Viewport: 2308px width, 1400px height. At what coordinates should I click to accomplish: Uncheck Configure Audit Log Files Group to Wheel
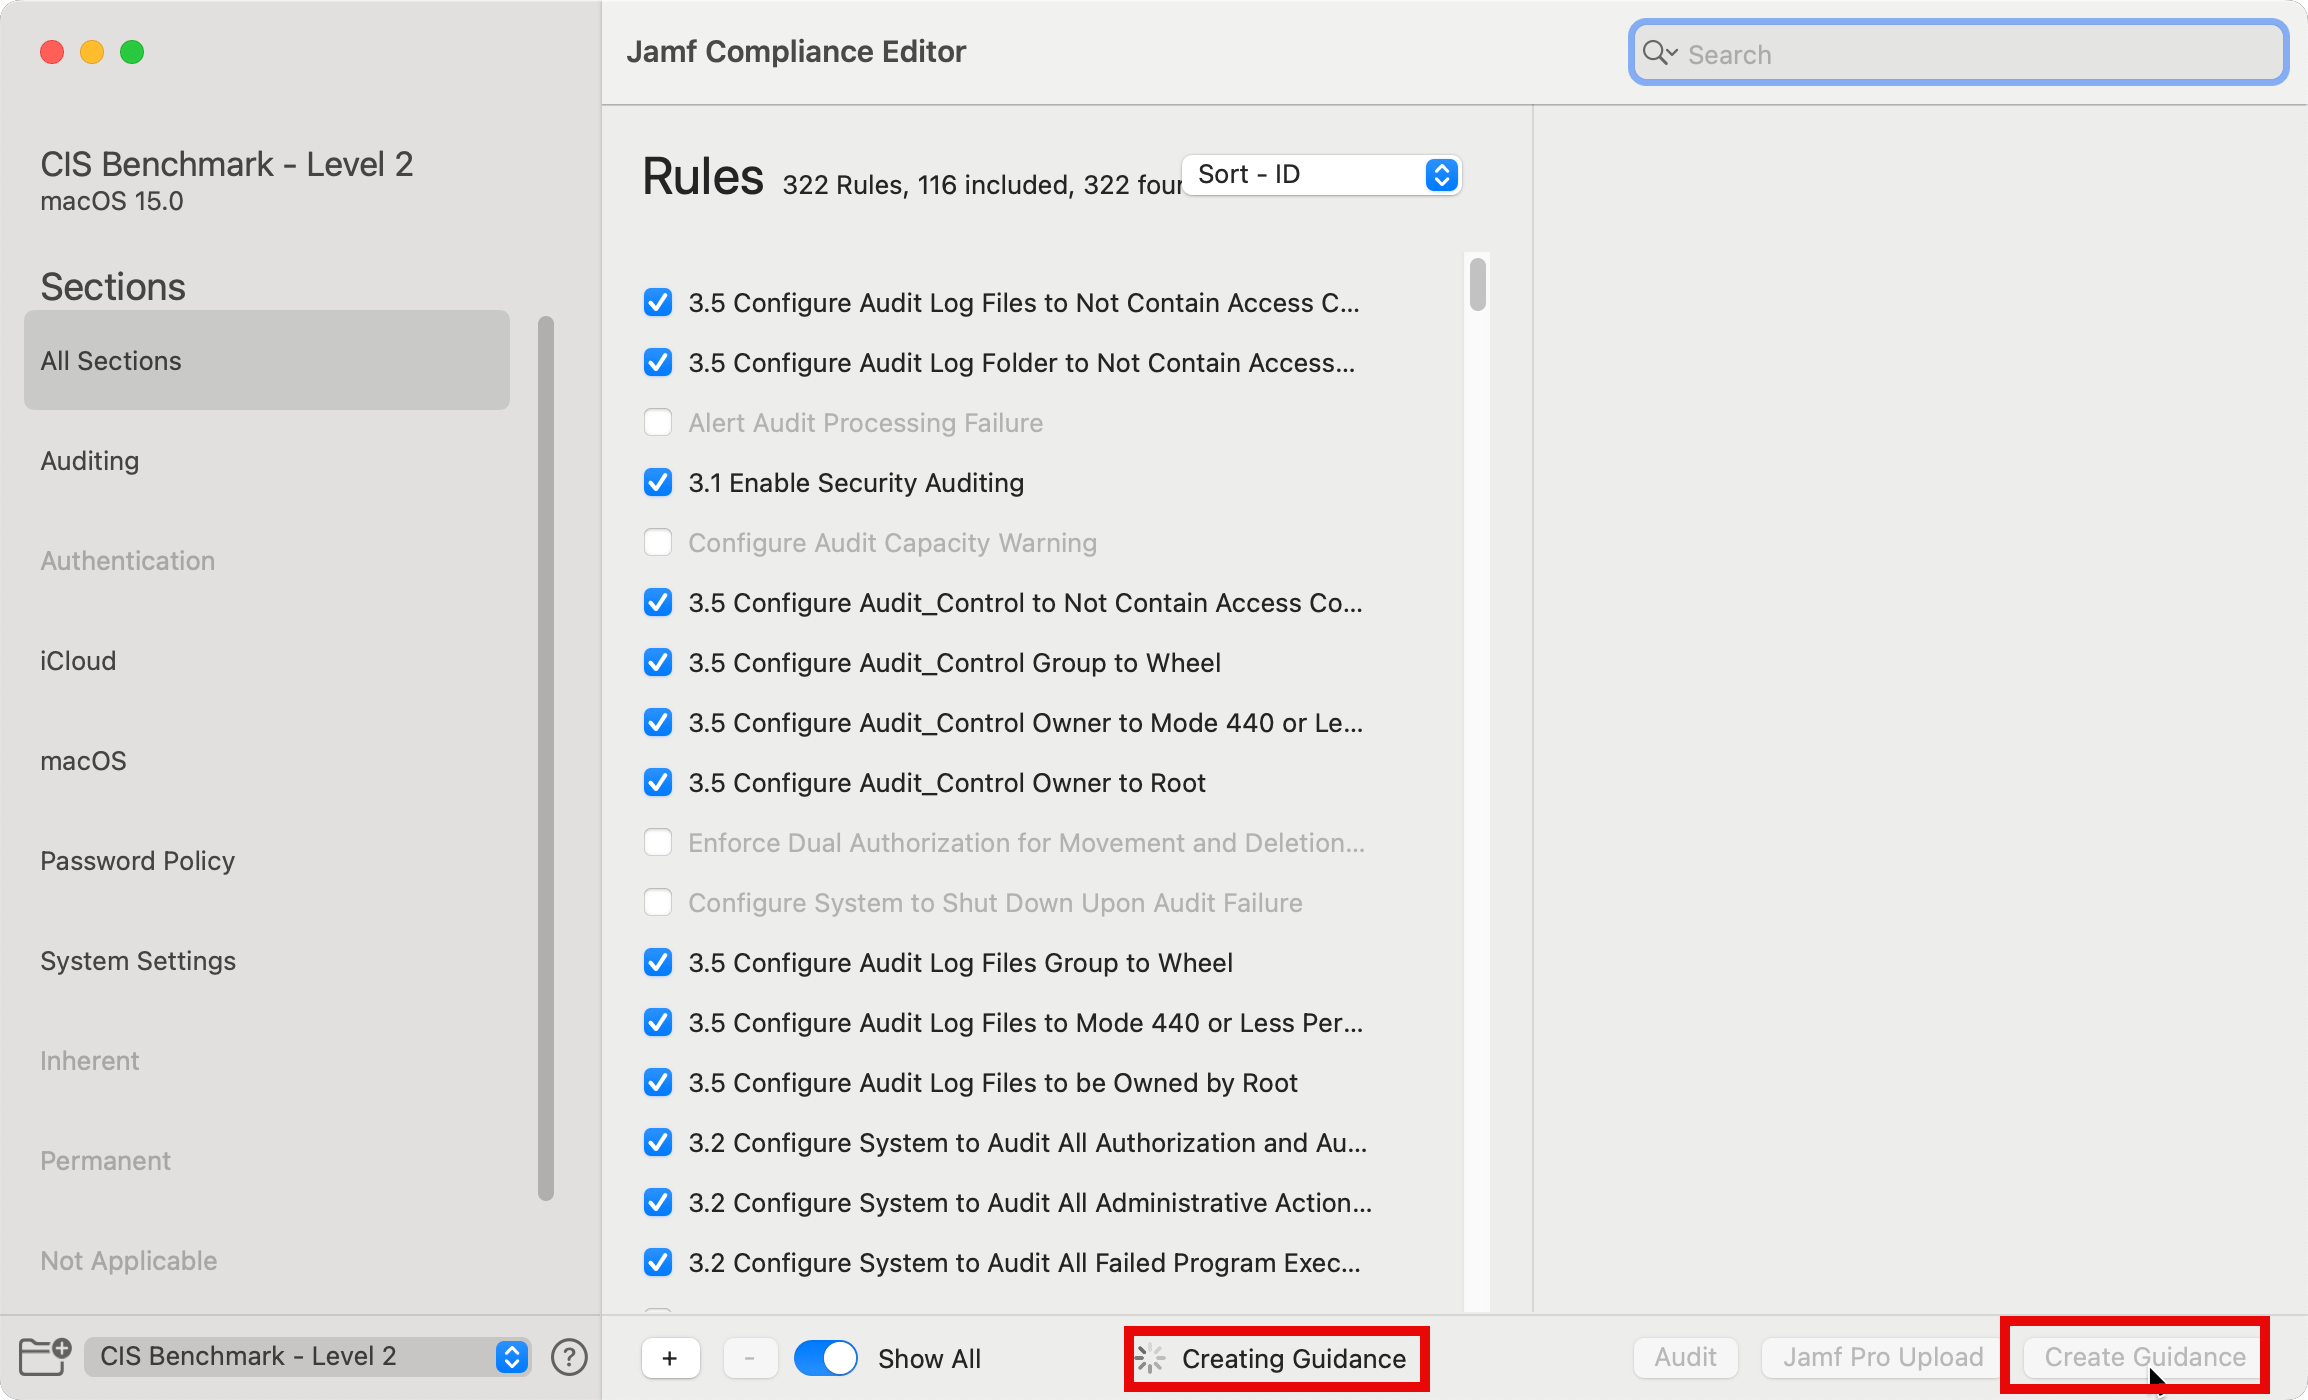coord(657,962)
